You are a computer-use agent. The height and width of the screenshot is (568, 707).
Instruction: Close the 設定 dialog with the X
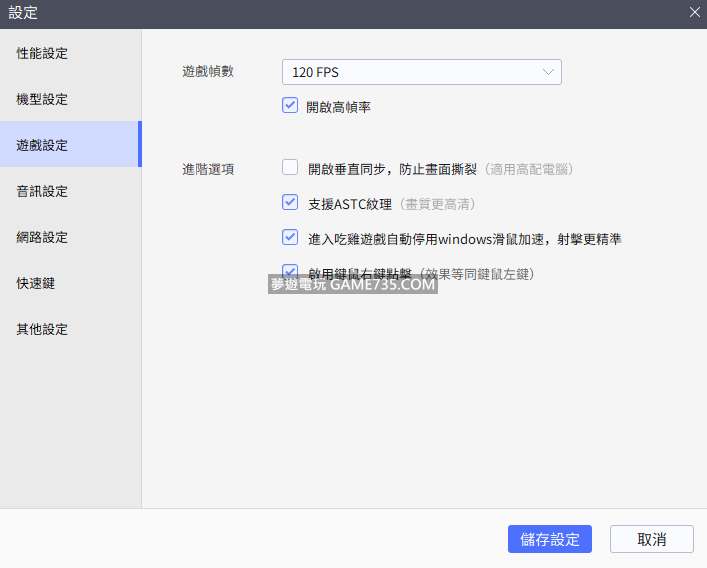[x=694, y=12]
